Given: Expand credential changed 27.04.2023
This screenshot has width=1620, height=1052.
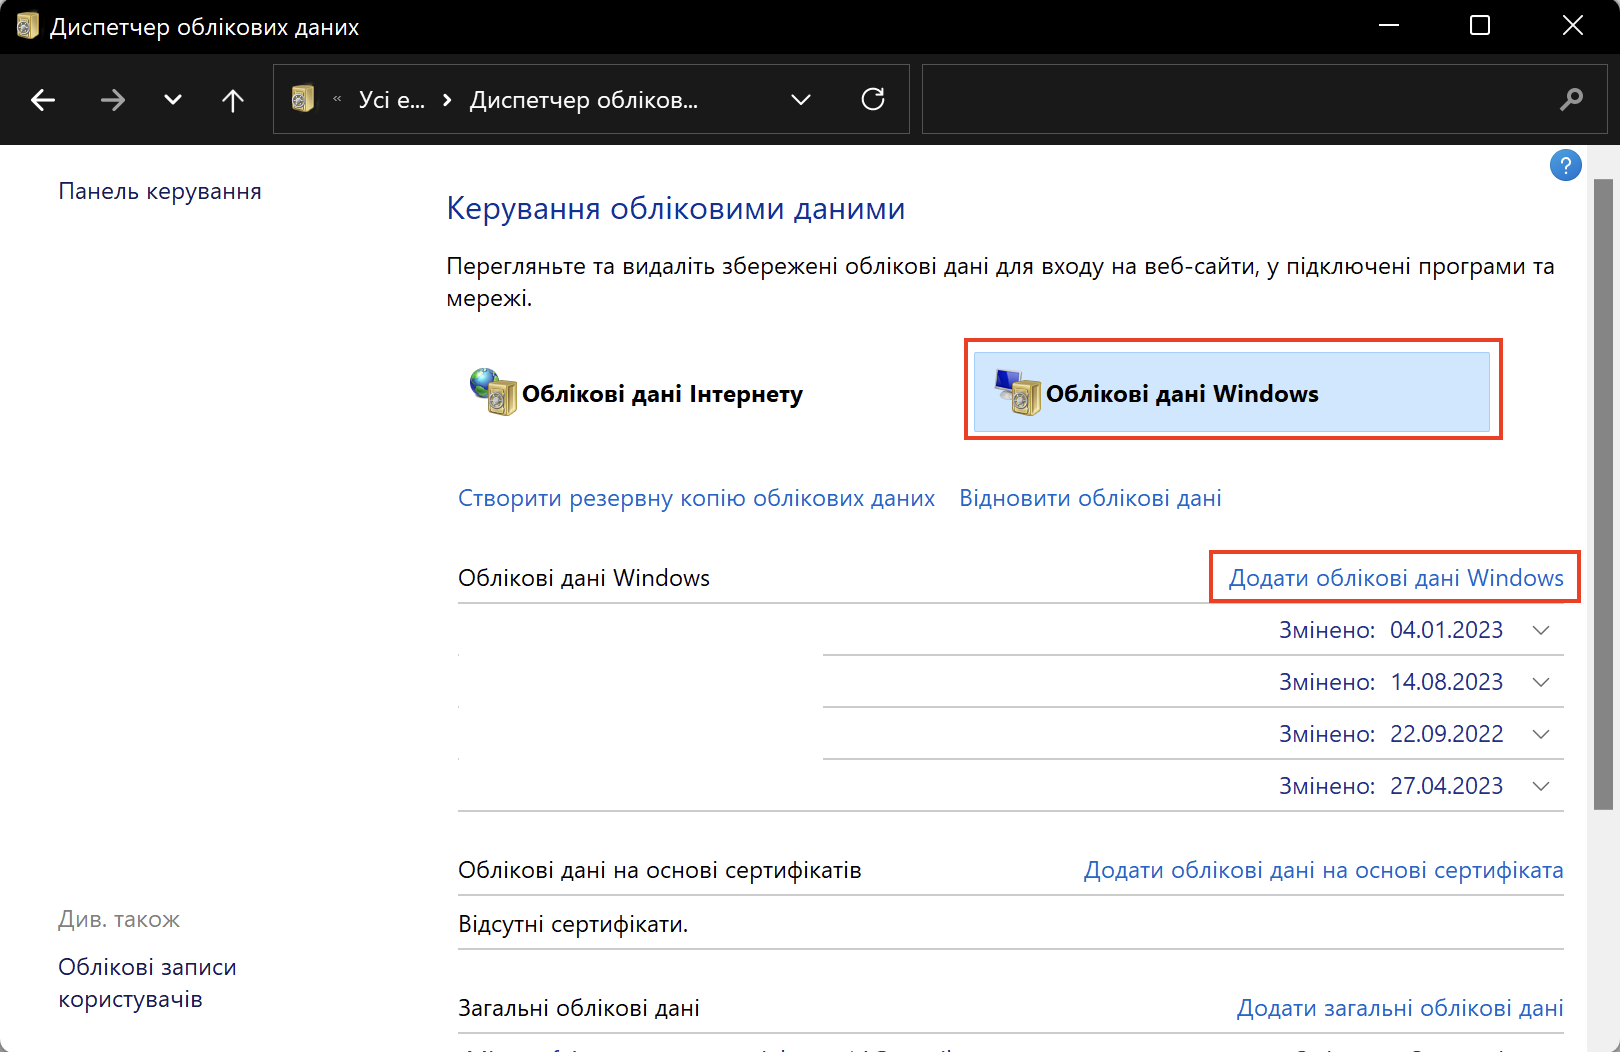Looking at the screenshot, I should pos(1541,786).
